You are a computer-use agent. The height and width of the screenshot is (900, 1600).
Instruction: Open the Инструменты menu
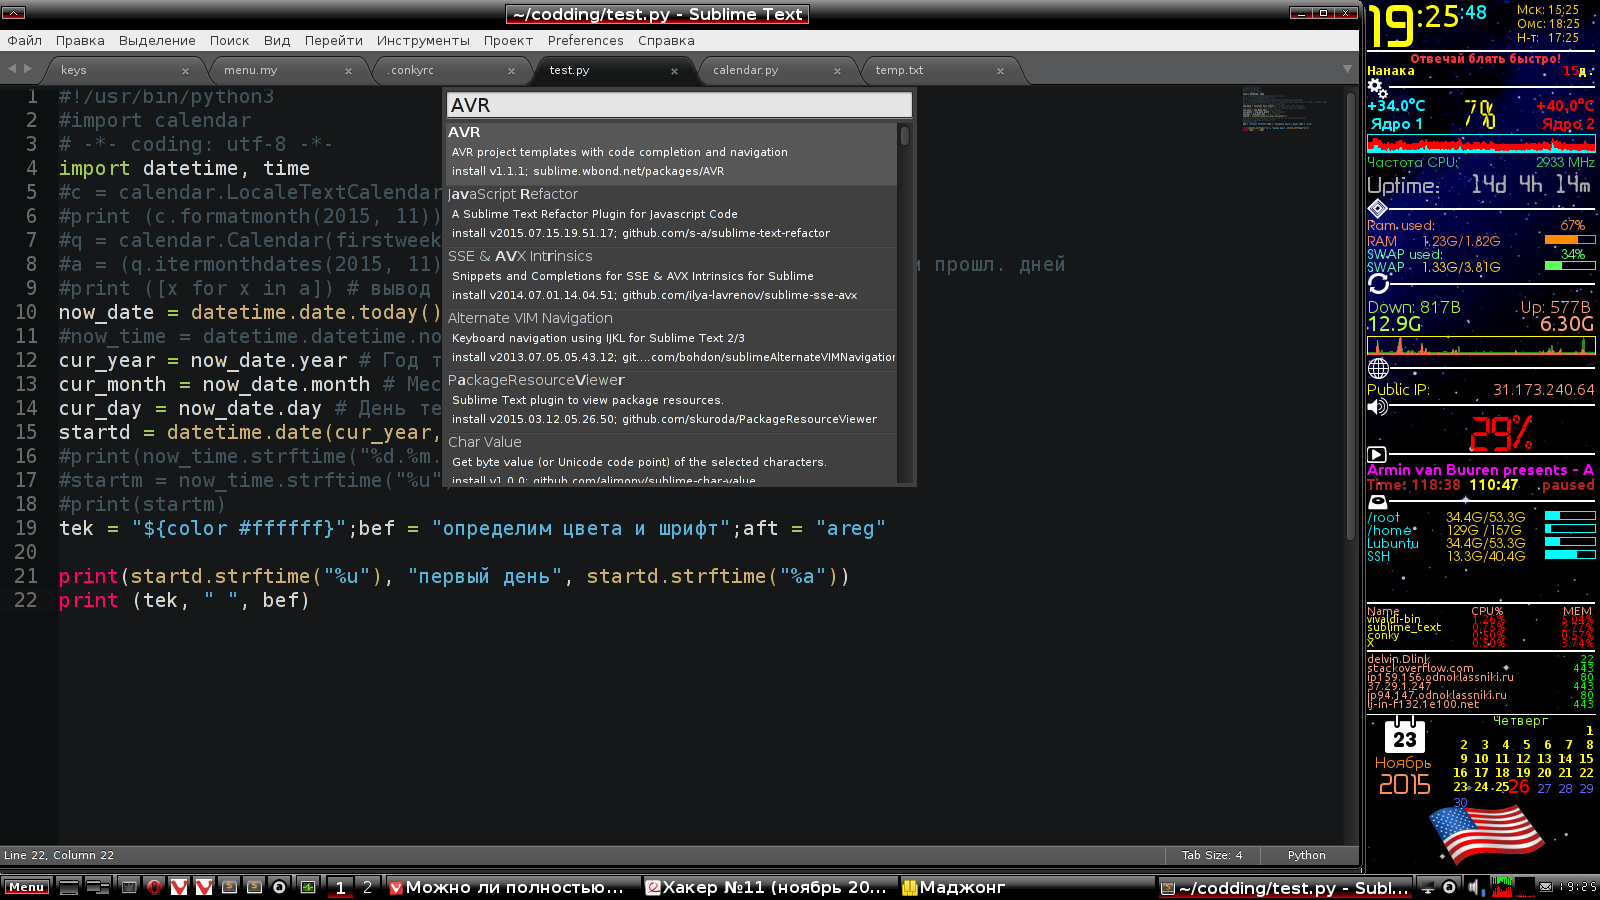pos(423,41)
